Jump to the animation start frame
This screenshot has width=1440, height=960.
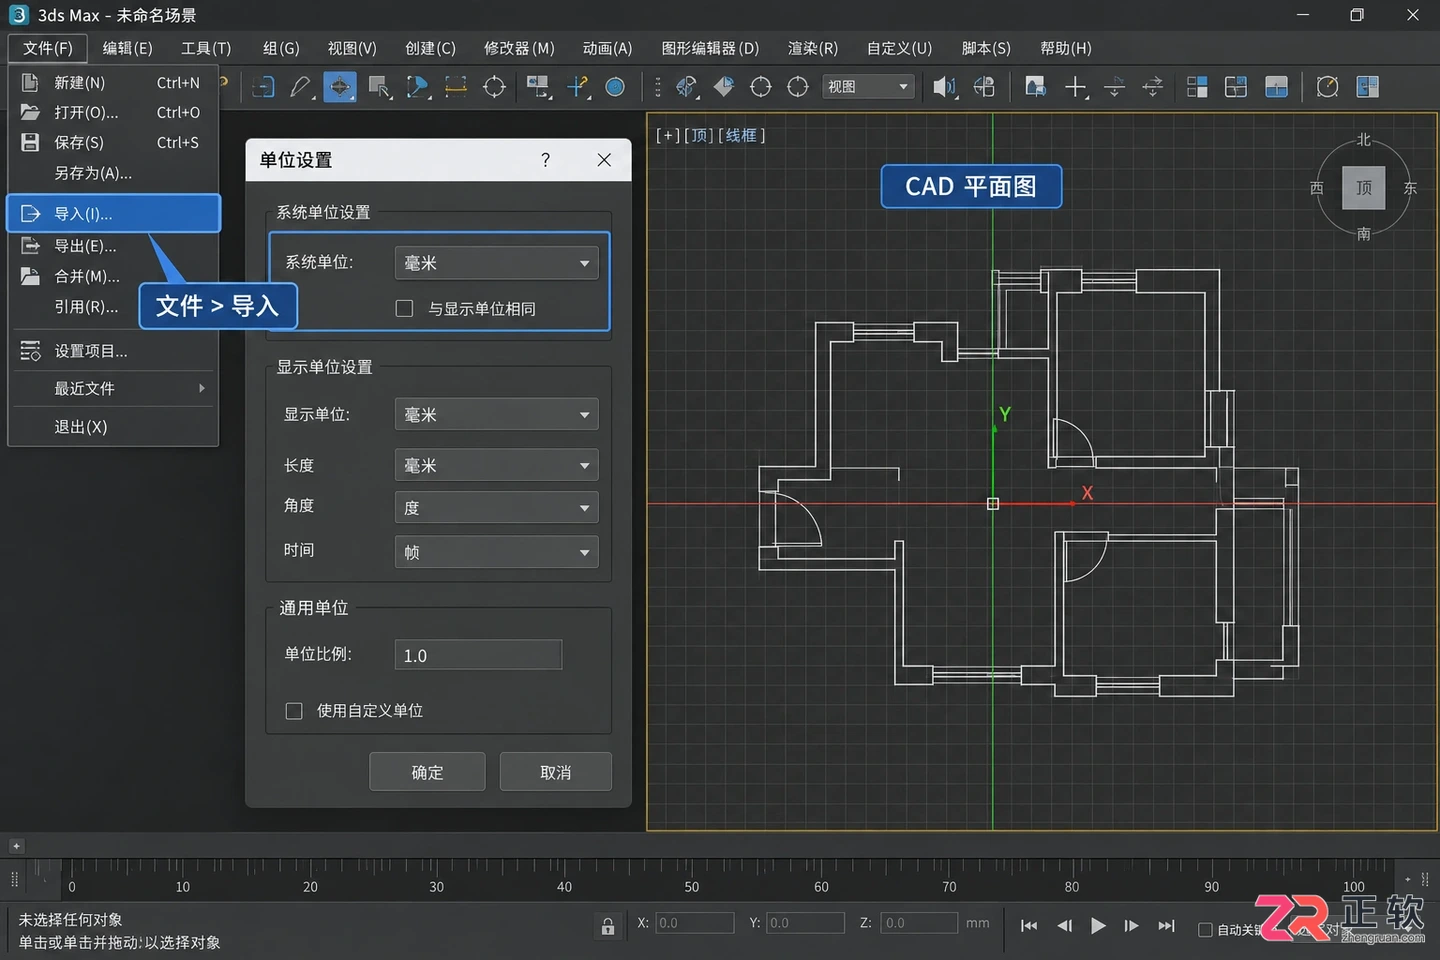[1029, 926]
